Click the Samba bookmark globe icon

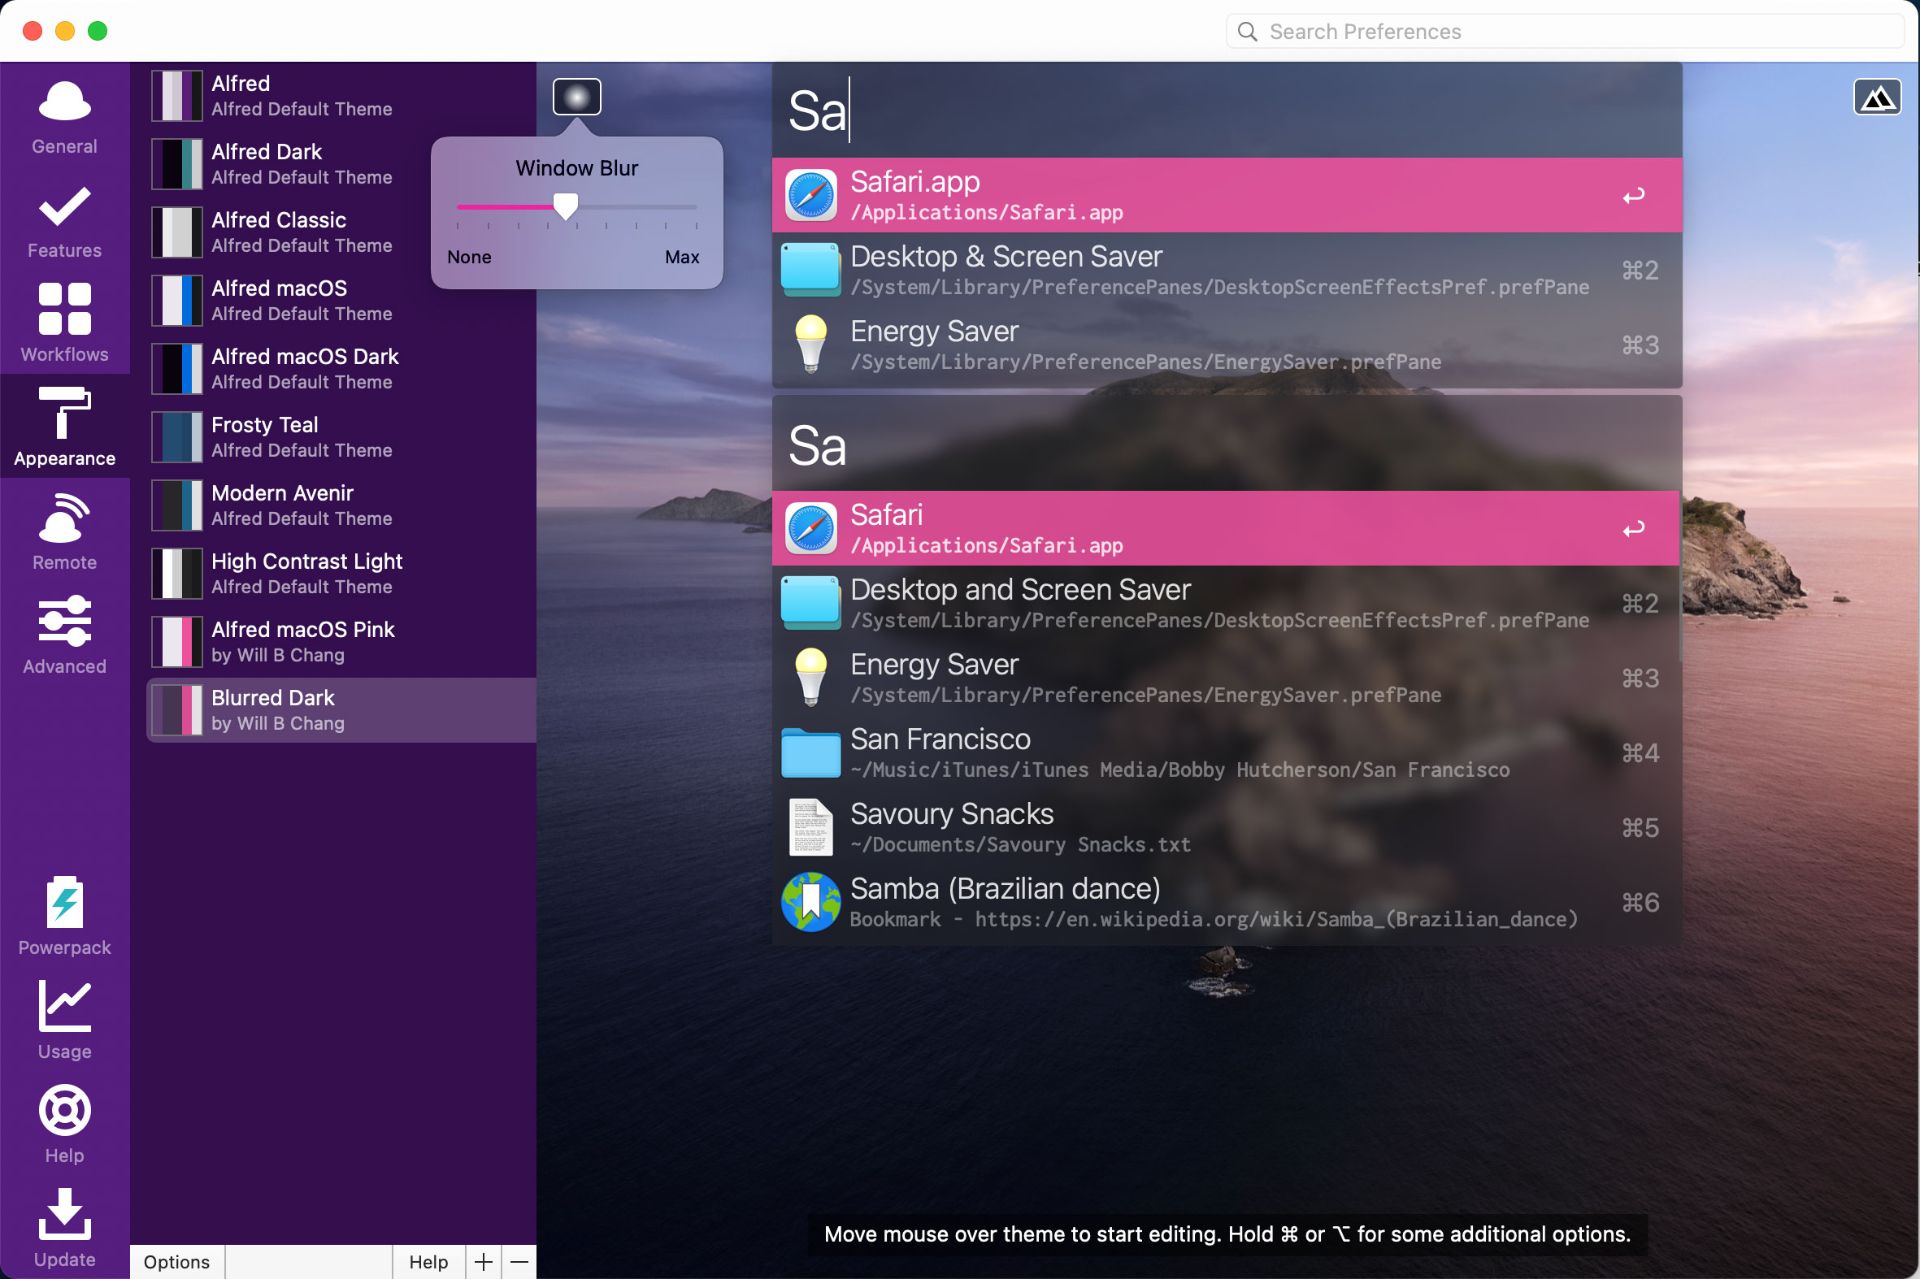[810, 902]
